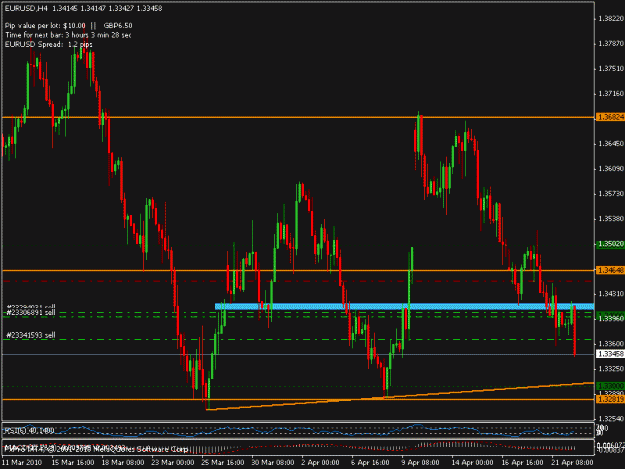
Task: Click the '14 Apr 00:00' time label
Action: [x=472, y=462]
